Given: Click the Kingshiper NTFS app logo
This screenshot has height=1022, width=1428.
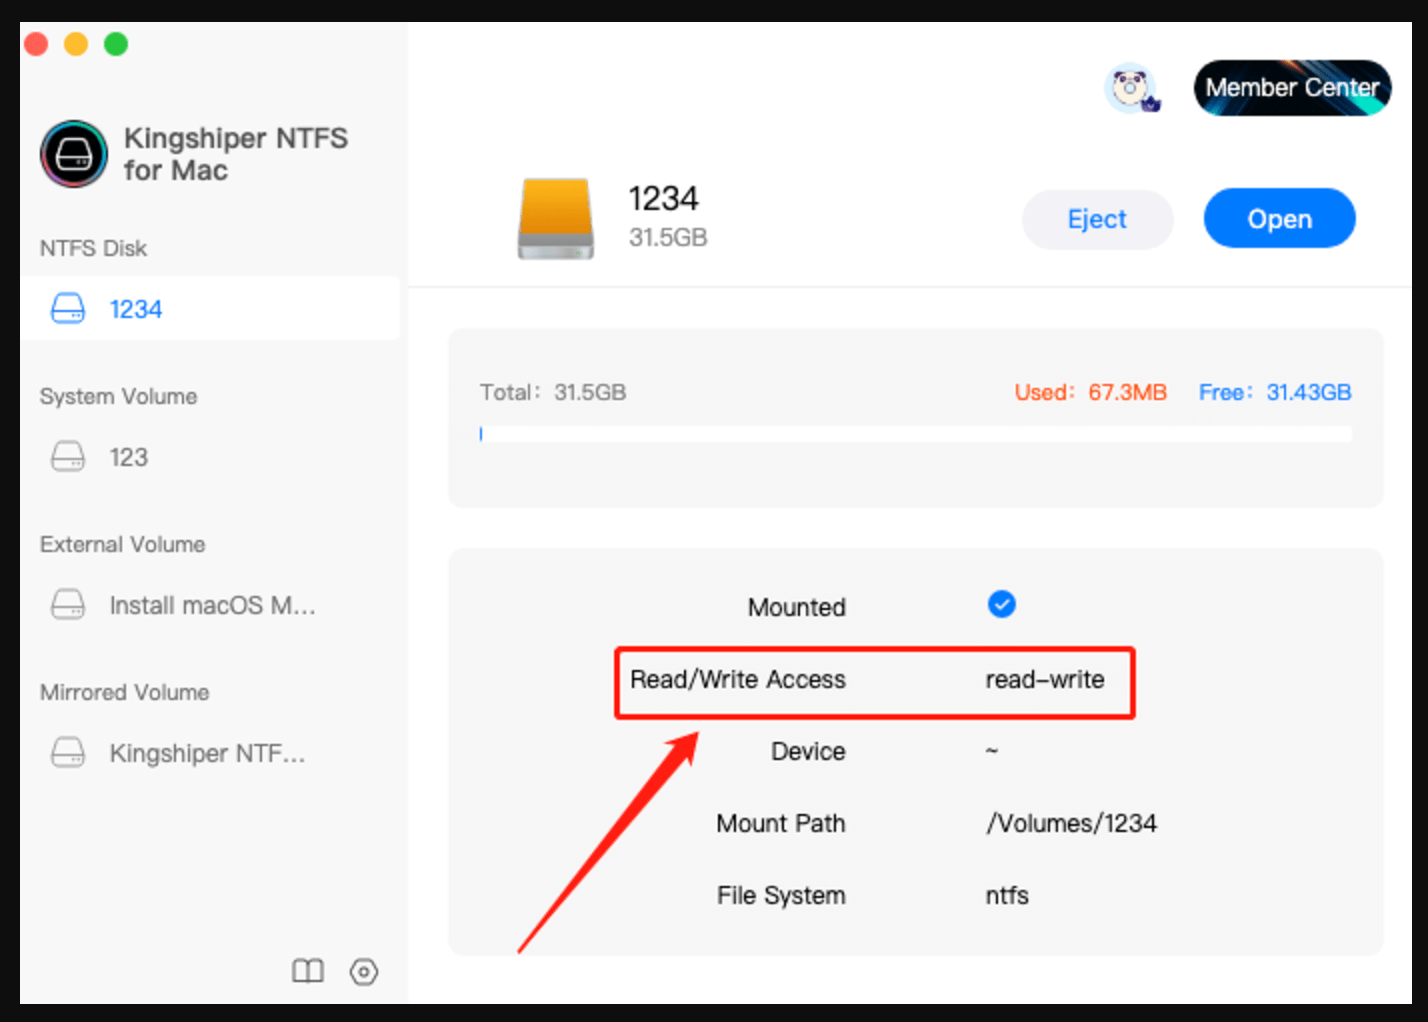Looking at the screenshot, I should pyautogui.click(x=74, y=154).
